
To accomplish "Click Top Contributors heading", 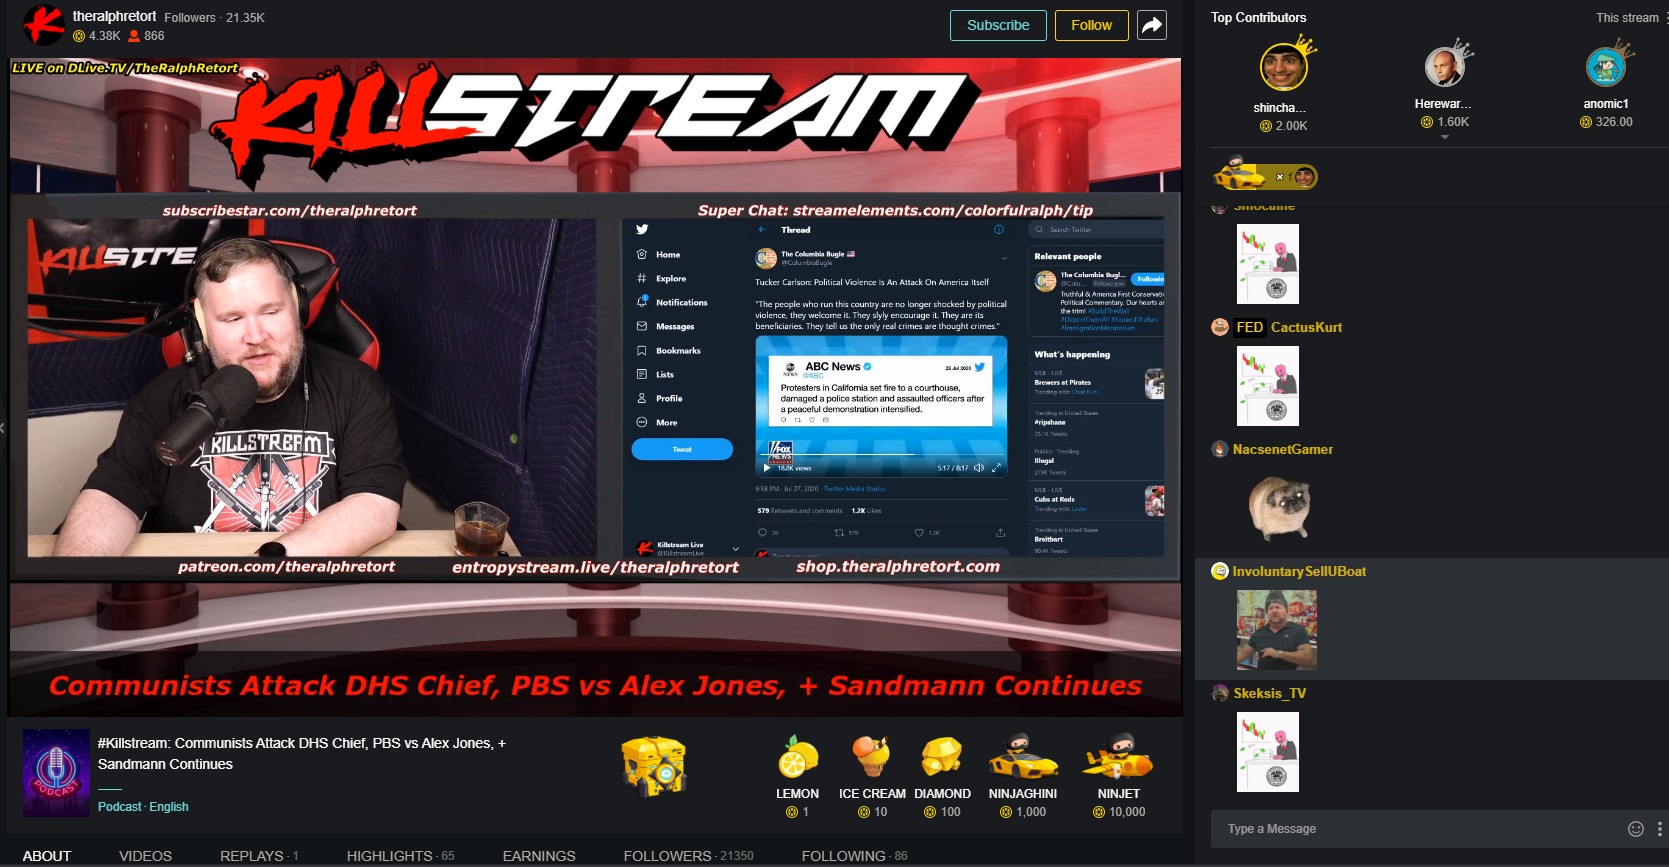I will pos(1258,18).
